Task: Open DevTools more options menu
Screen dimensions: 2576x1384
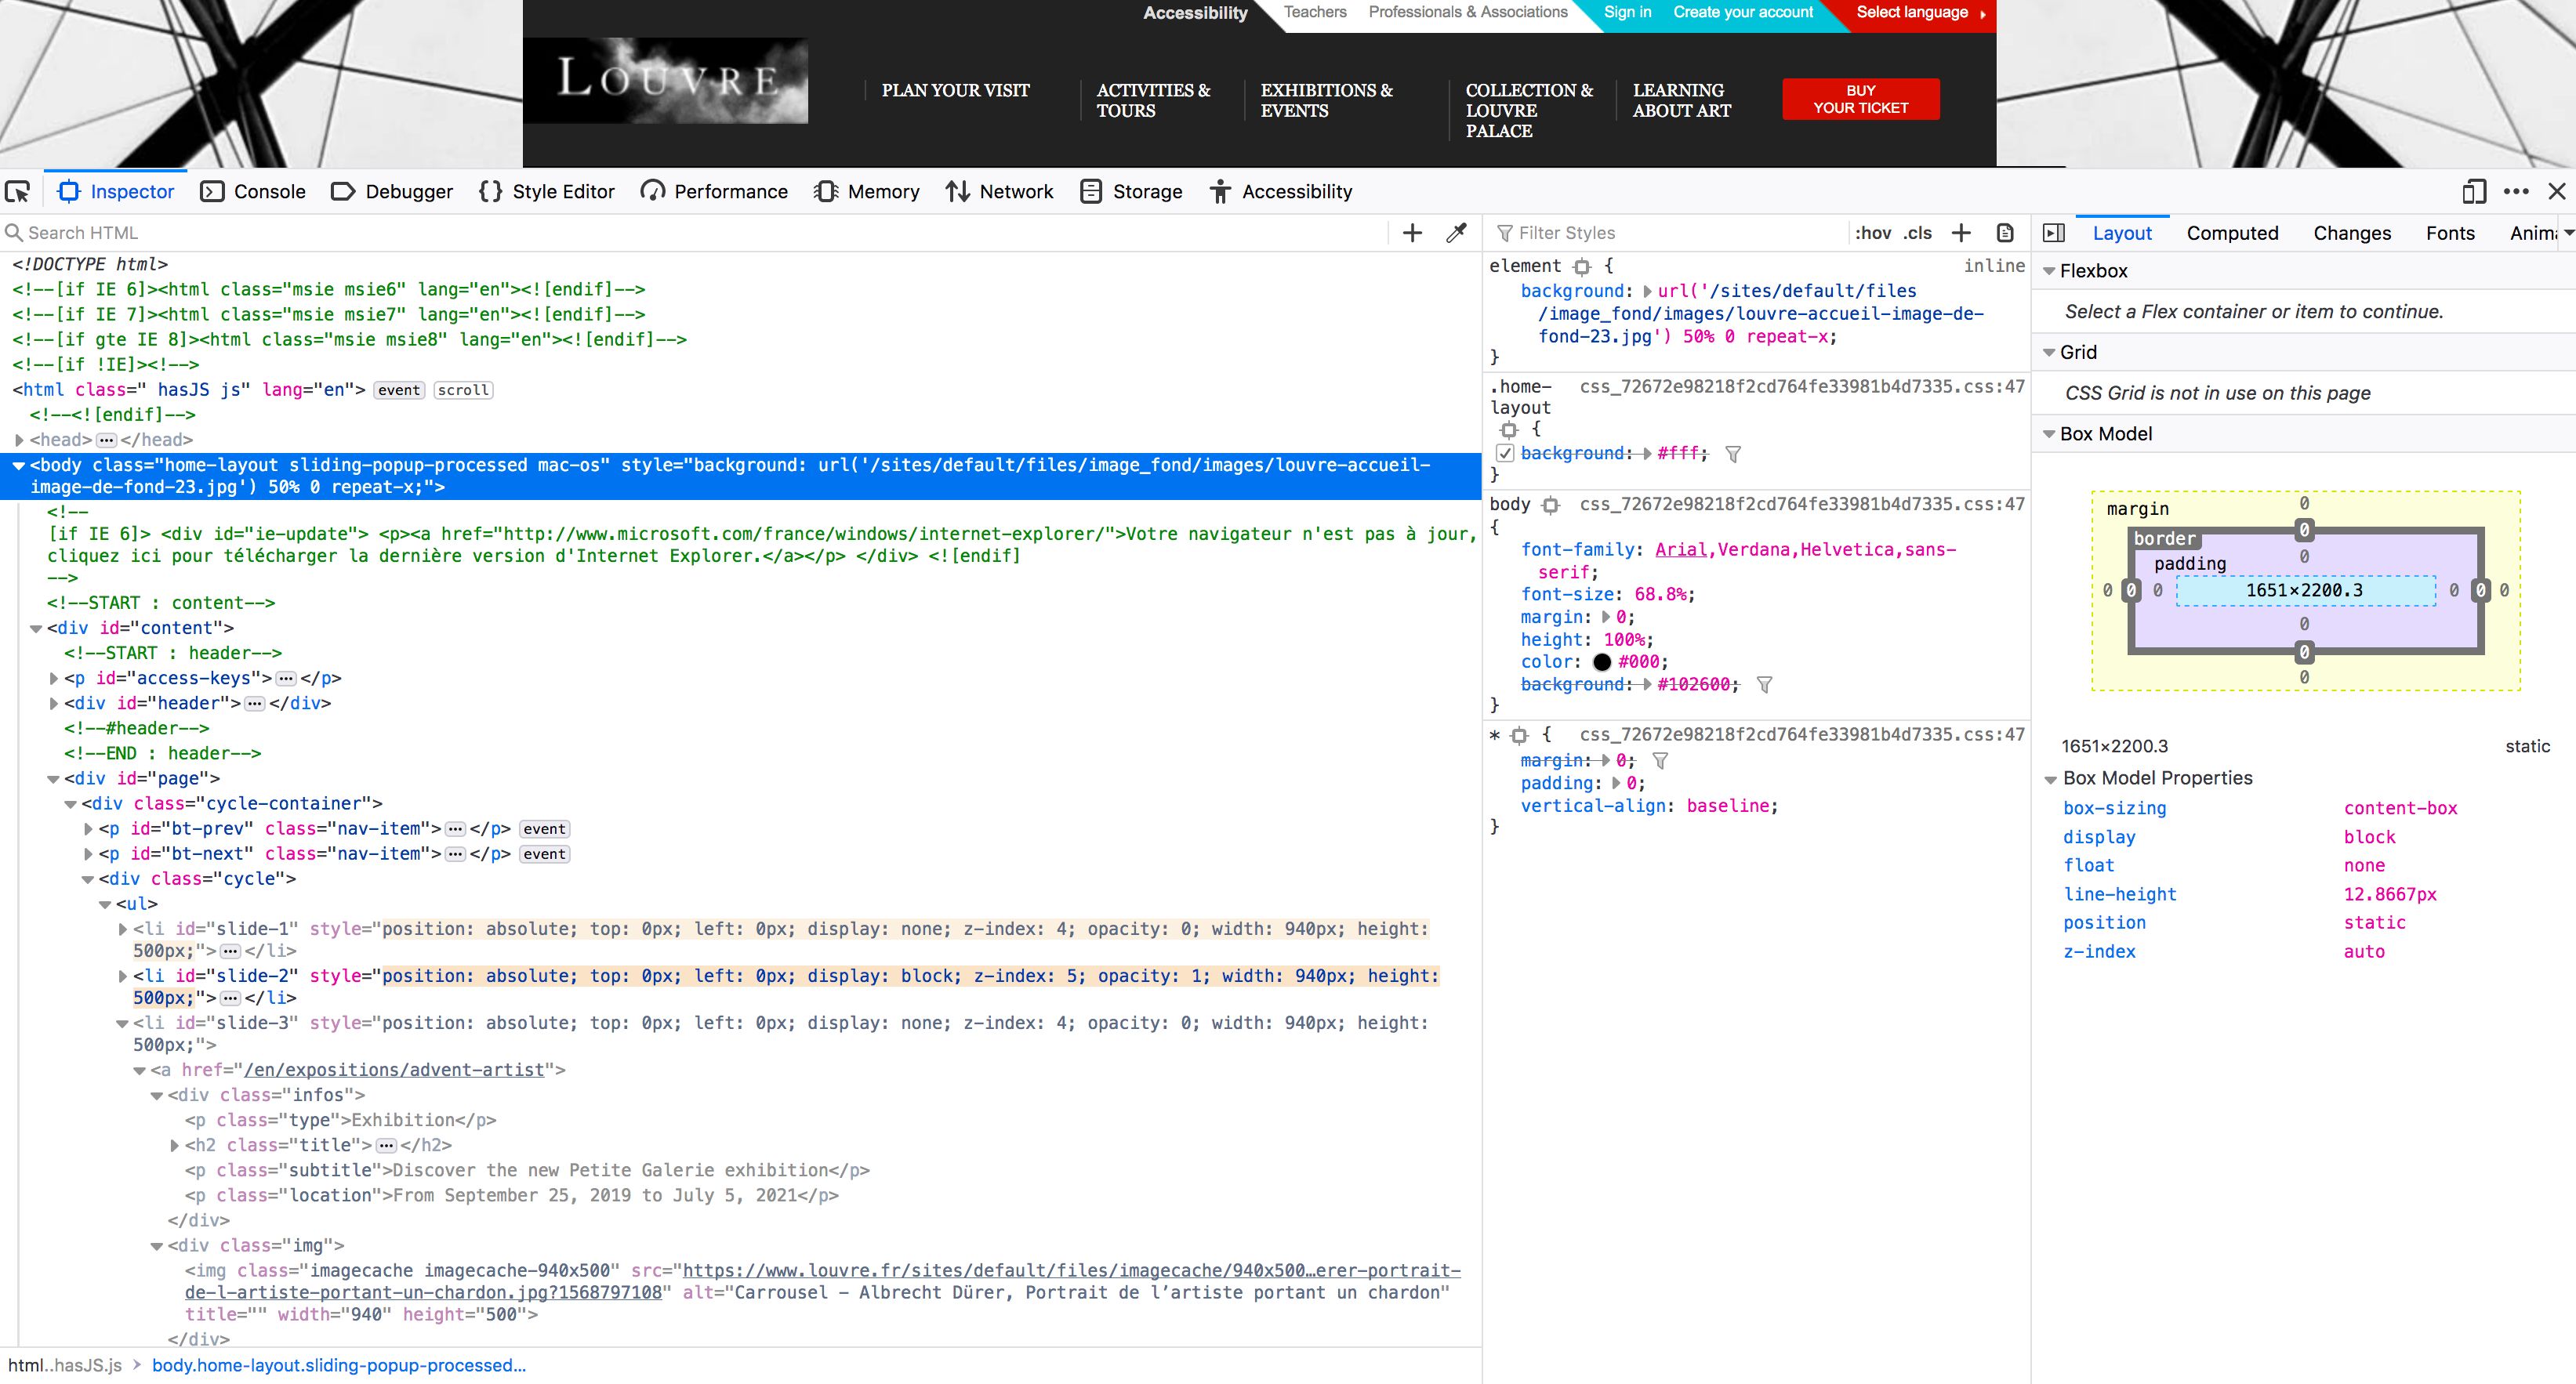Action: click(x=2516, y=191)
